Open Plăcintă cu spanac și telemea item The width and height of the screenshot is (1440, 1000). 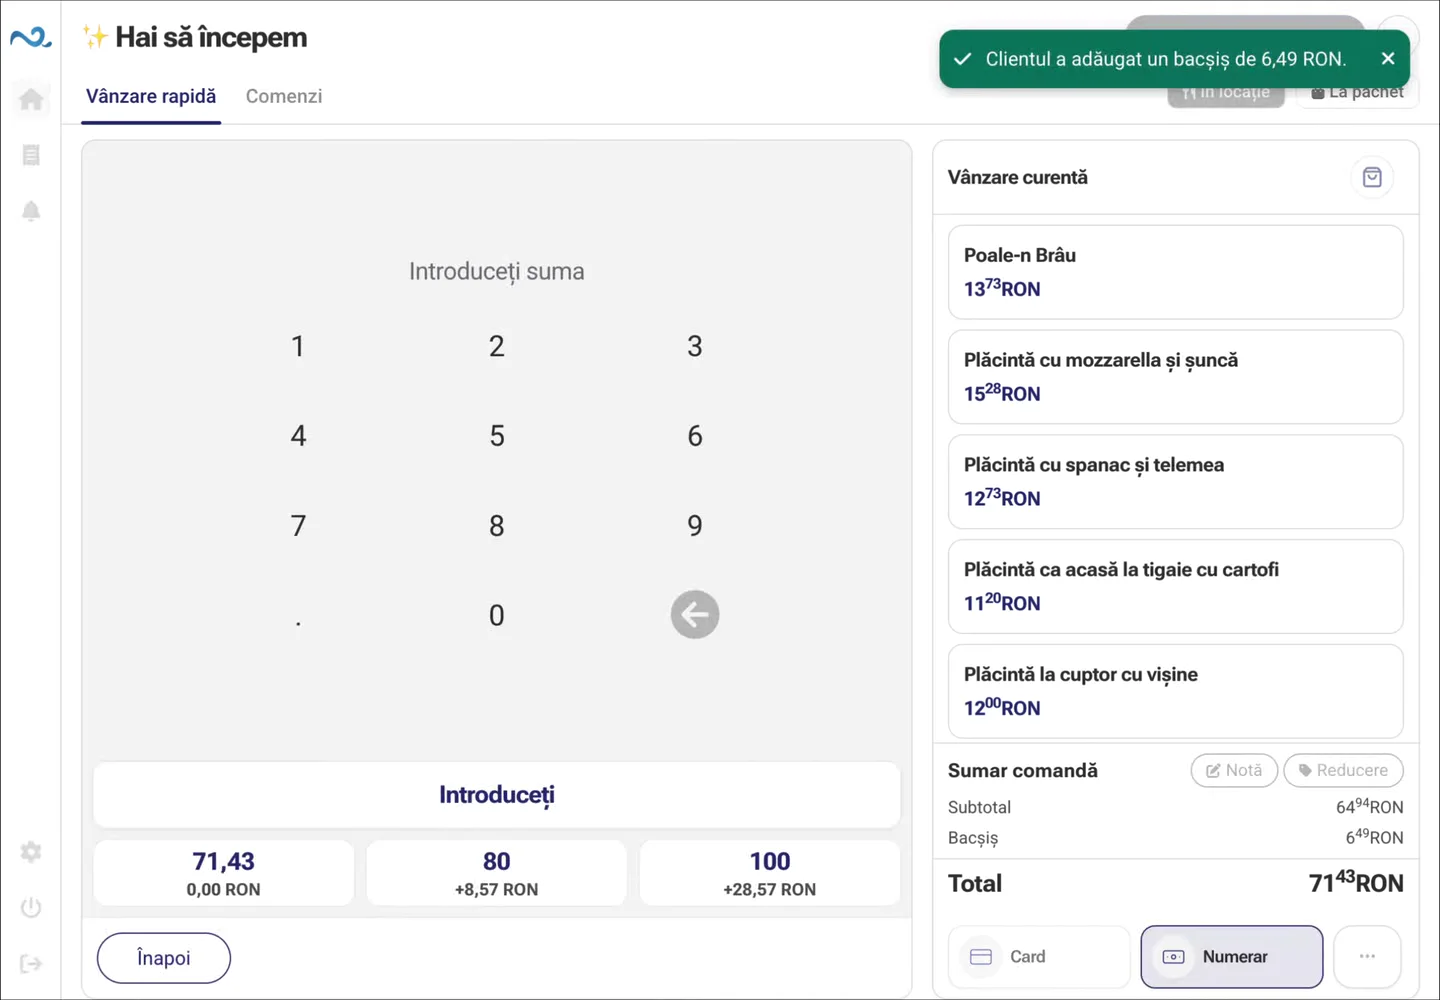(x=1176, y=482)
